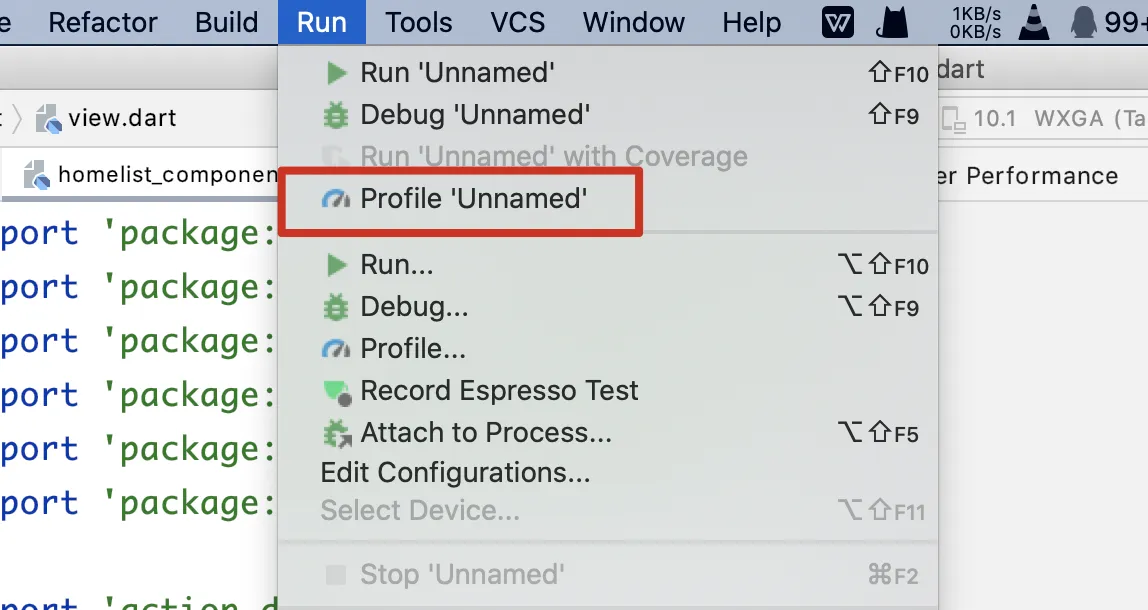Click the Debug 'Unnamed' bug icon
This screenshot has height=610, width=1148.
click(x=335, y=115)
